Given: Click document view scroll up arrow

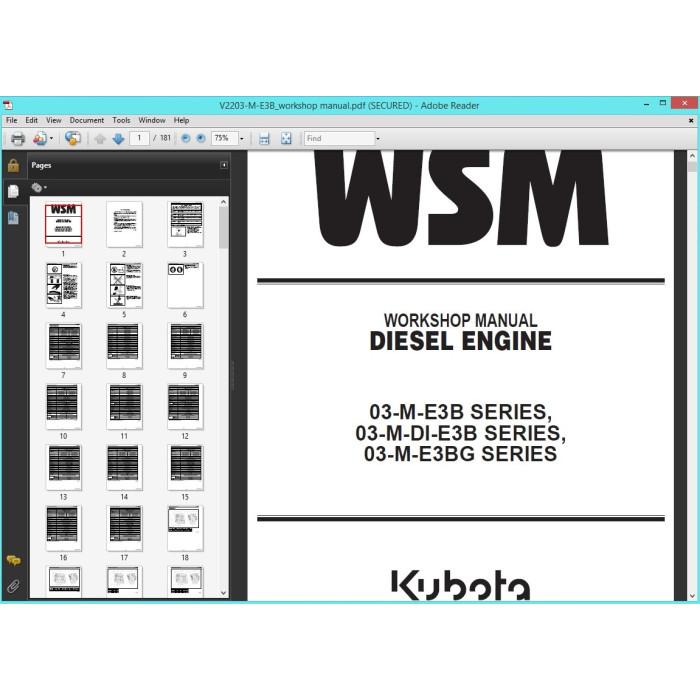Looking at the screenshot, I should pyautogui.click(x=692, y=156).
